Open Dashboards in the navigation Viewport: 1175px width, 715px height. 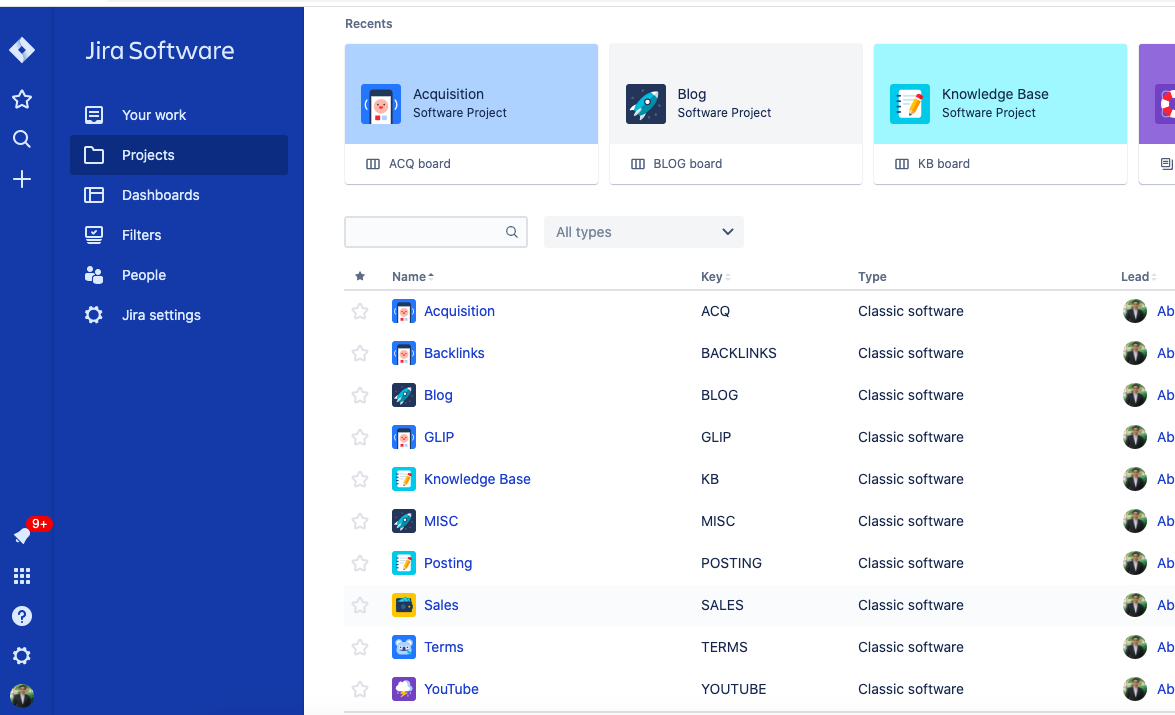point(179,195)
